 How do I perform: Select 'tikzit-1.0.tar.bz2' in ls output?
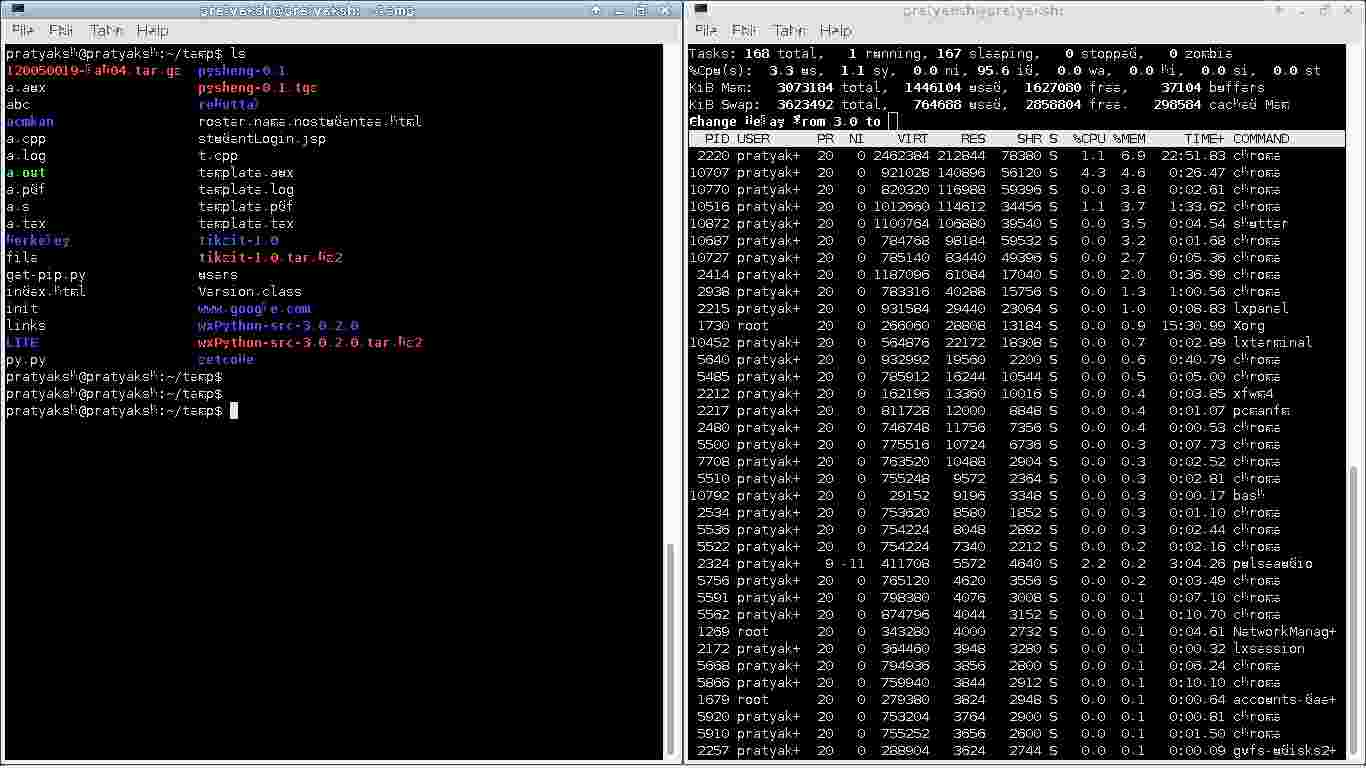click(270, 258)
